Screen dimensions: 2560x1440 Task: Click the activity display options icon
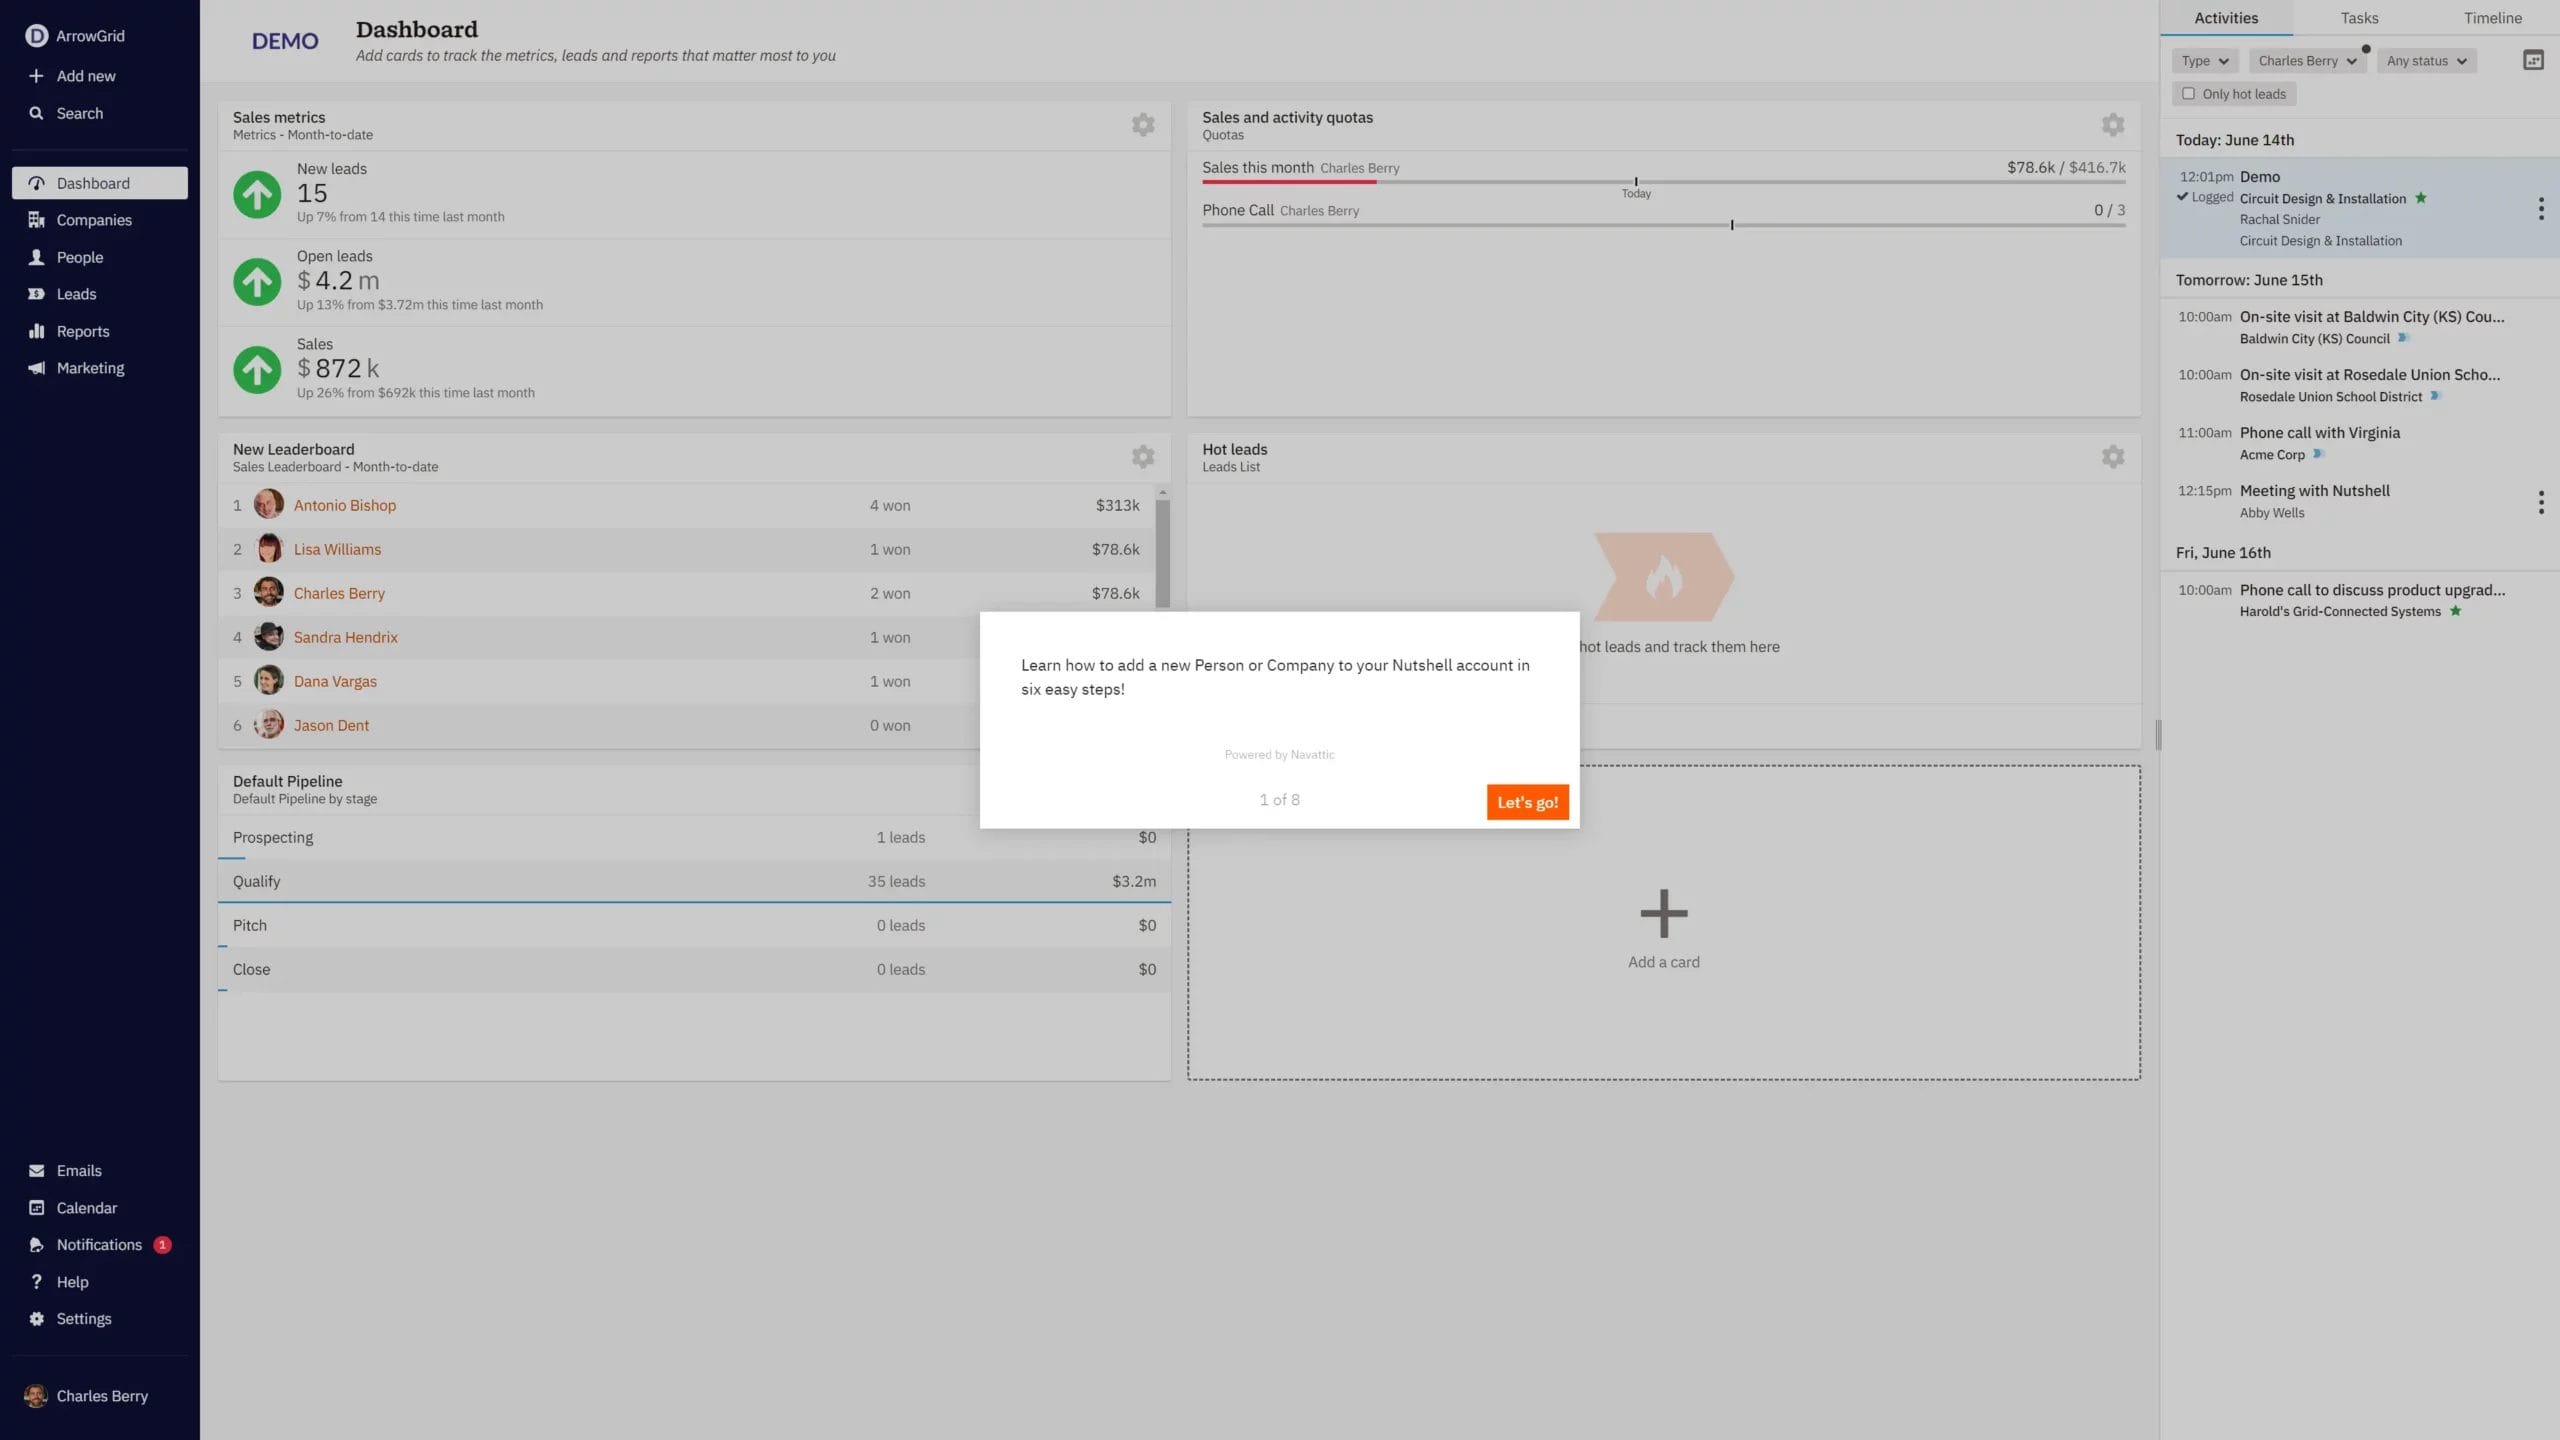point(2533,59)
